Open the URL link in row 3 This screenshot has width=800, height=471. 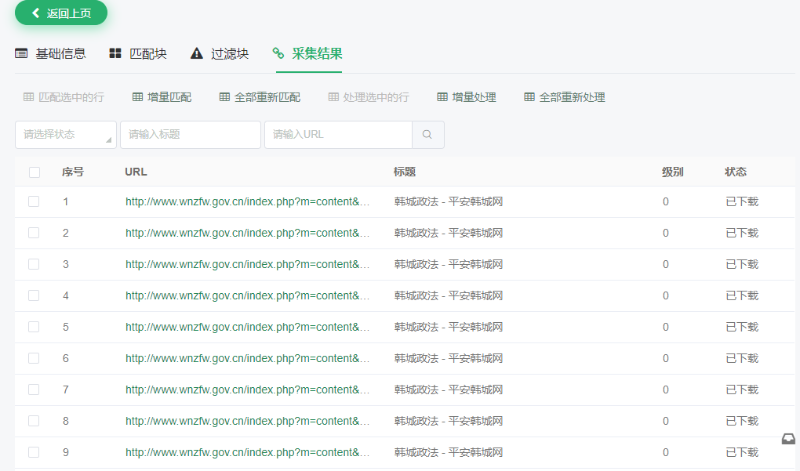pyautogui.click(x=247, y=264)
